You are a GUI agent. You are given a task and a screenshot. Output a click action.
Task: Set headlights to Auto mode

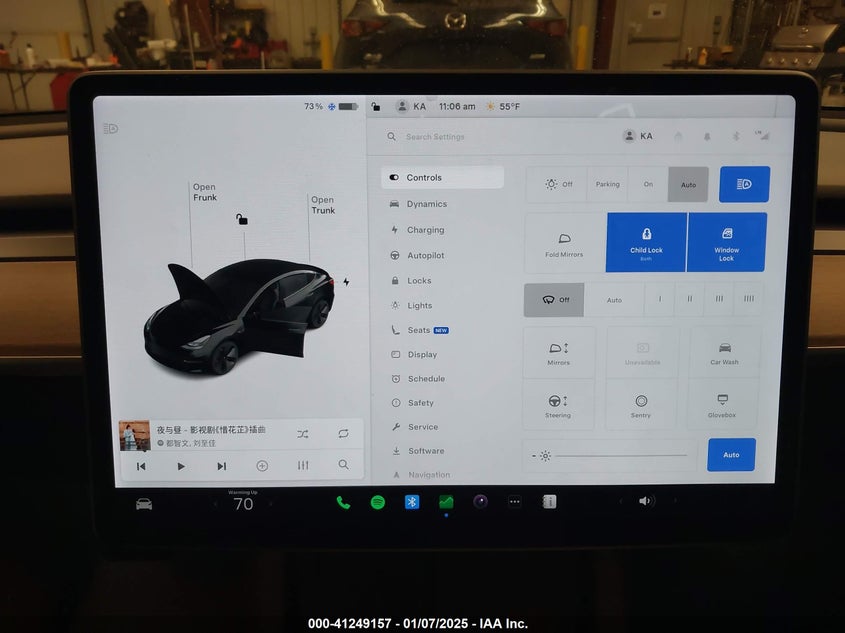coord(688,184)
